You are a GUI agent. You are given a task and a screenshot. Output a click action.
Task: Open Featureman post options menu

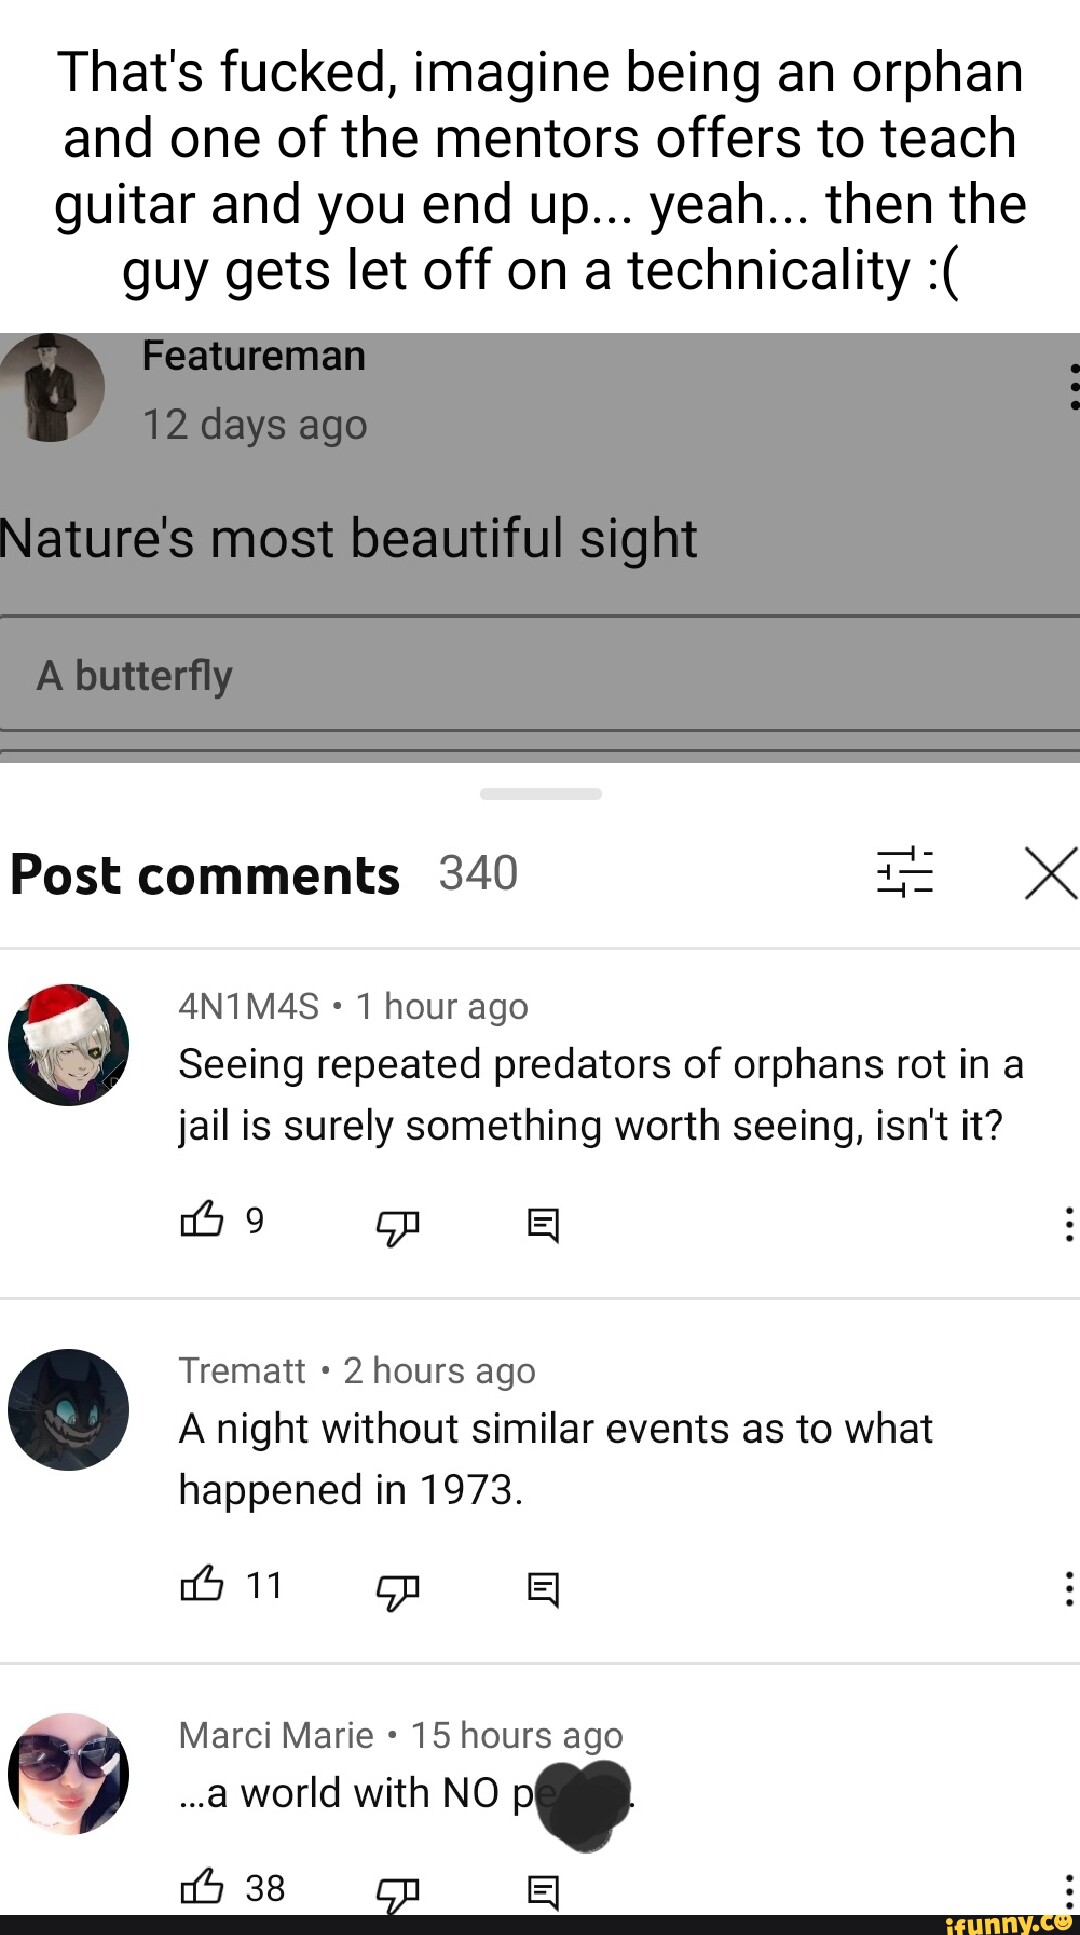tap(1073, 386)
